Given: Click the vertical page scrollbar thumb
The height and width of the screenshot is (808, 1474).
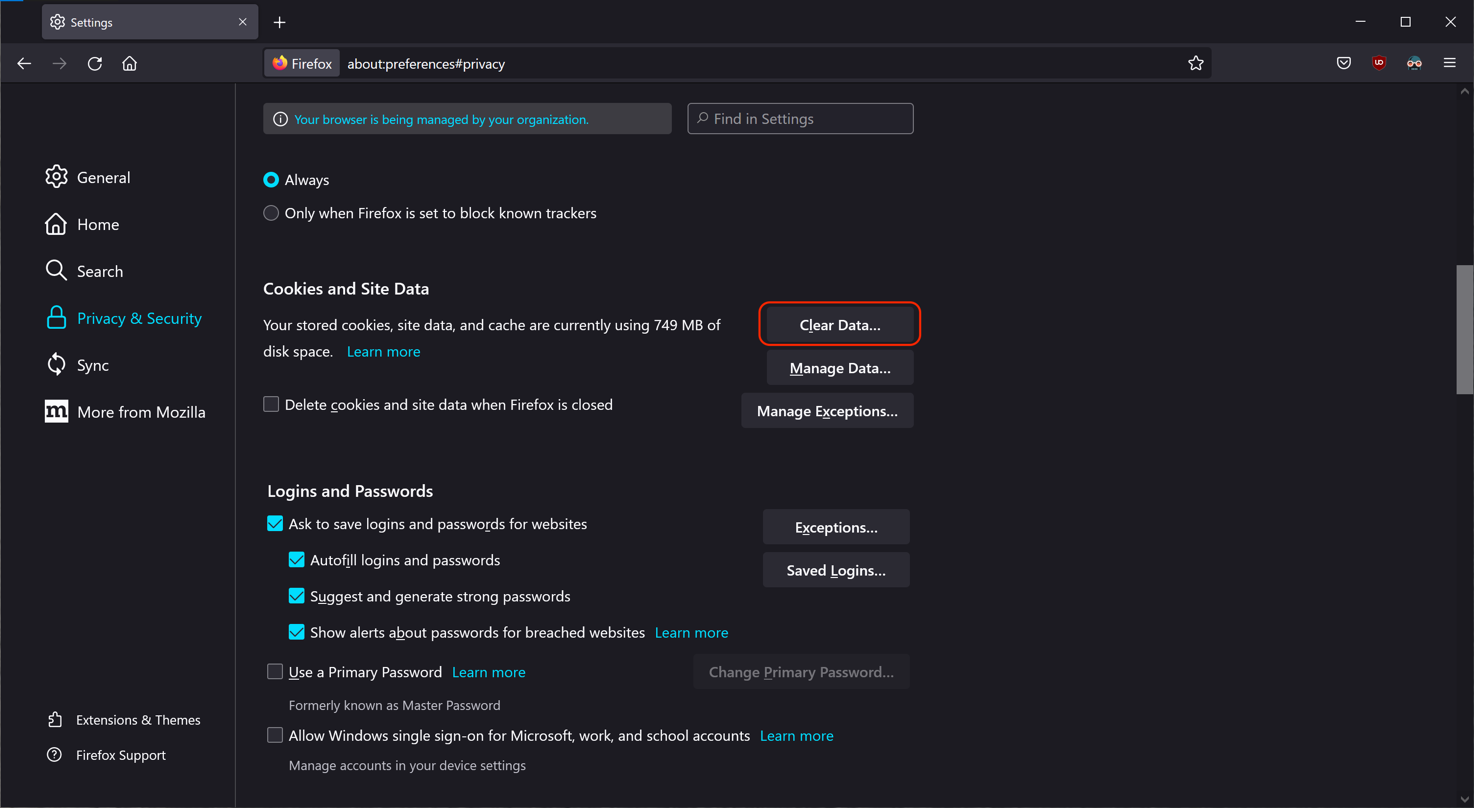Looking at the screenshot, I should [x=1464, y=329].
